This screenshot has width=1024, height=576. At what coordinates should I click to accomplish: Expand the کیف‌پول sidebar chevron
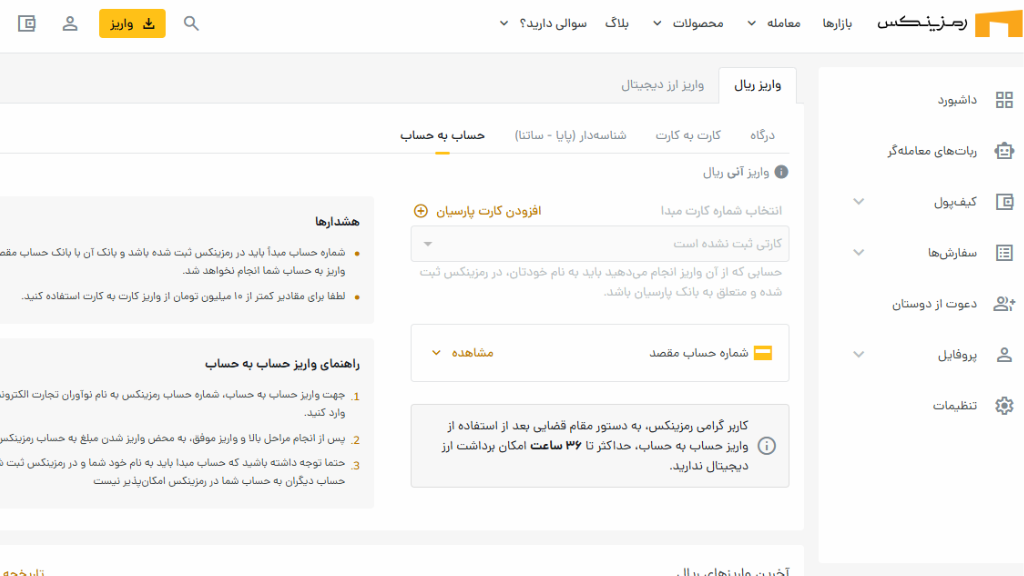tap(859, 202)
